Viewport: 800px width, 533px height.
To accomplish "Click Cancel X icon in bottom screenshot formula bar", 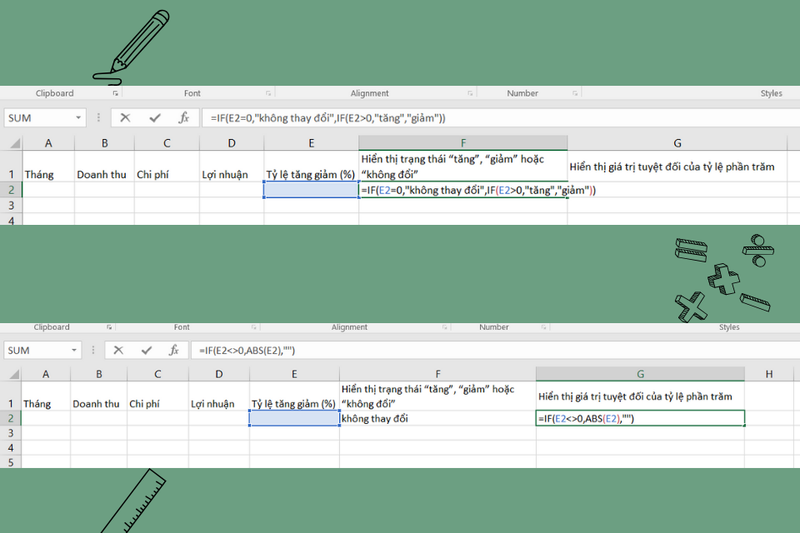I will coord(118,350).
